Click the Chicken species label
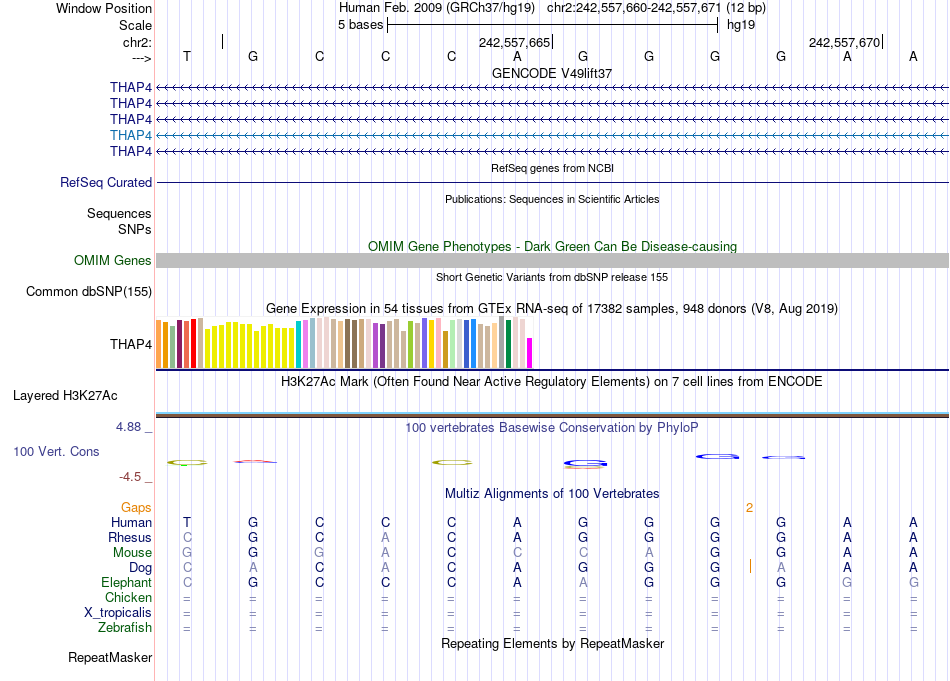 [128, 598]
